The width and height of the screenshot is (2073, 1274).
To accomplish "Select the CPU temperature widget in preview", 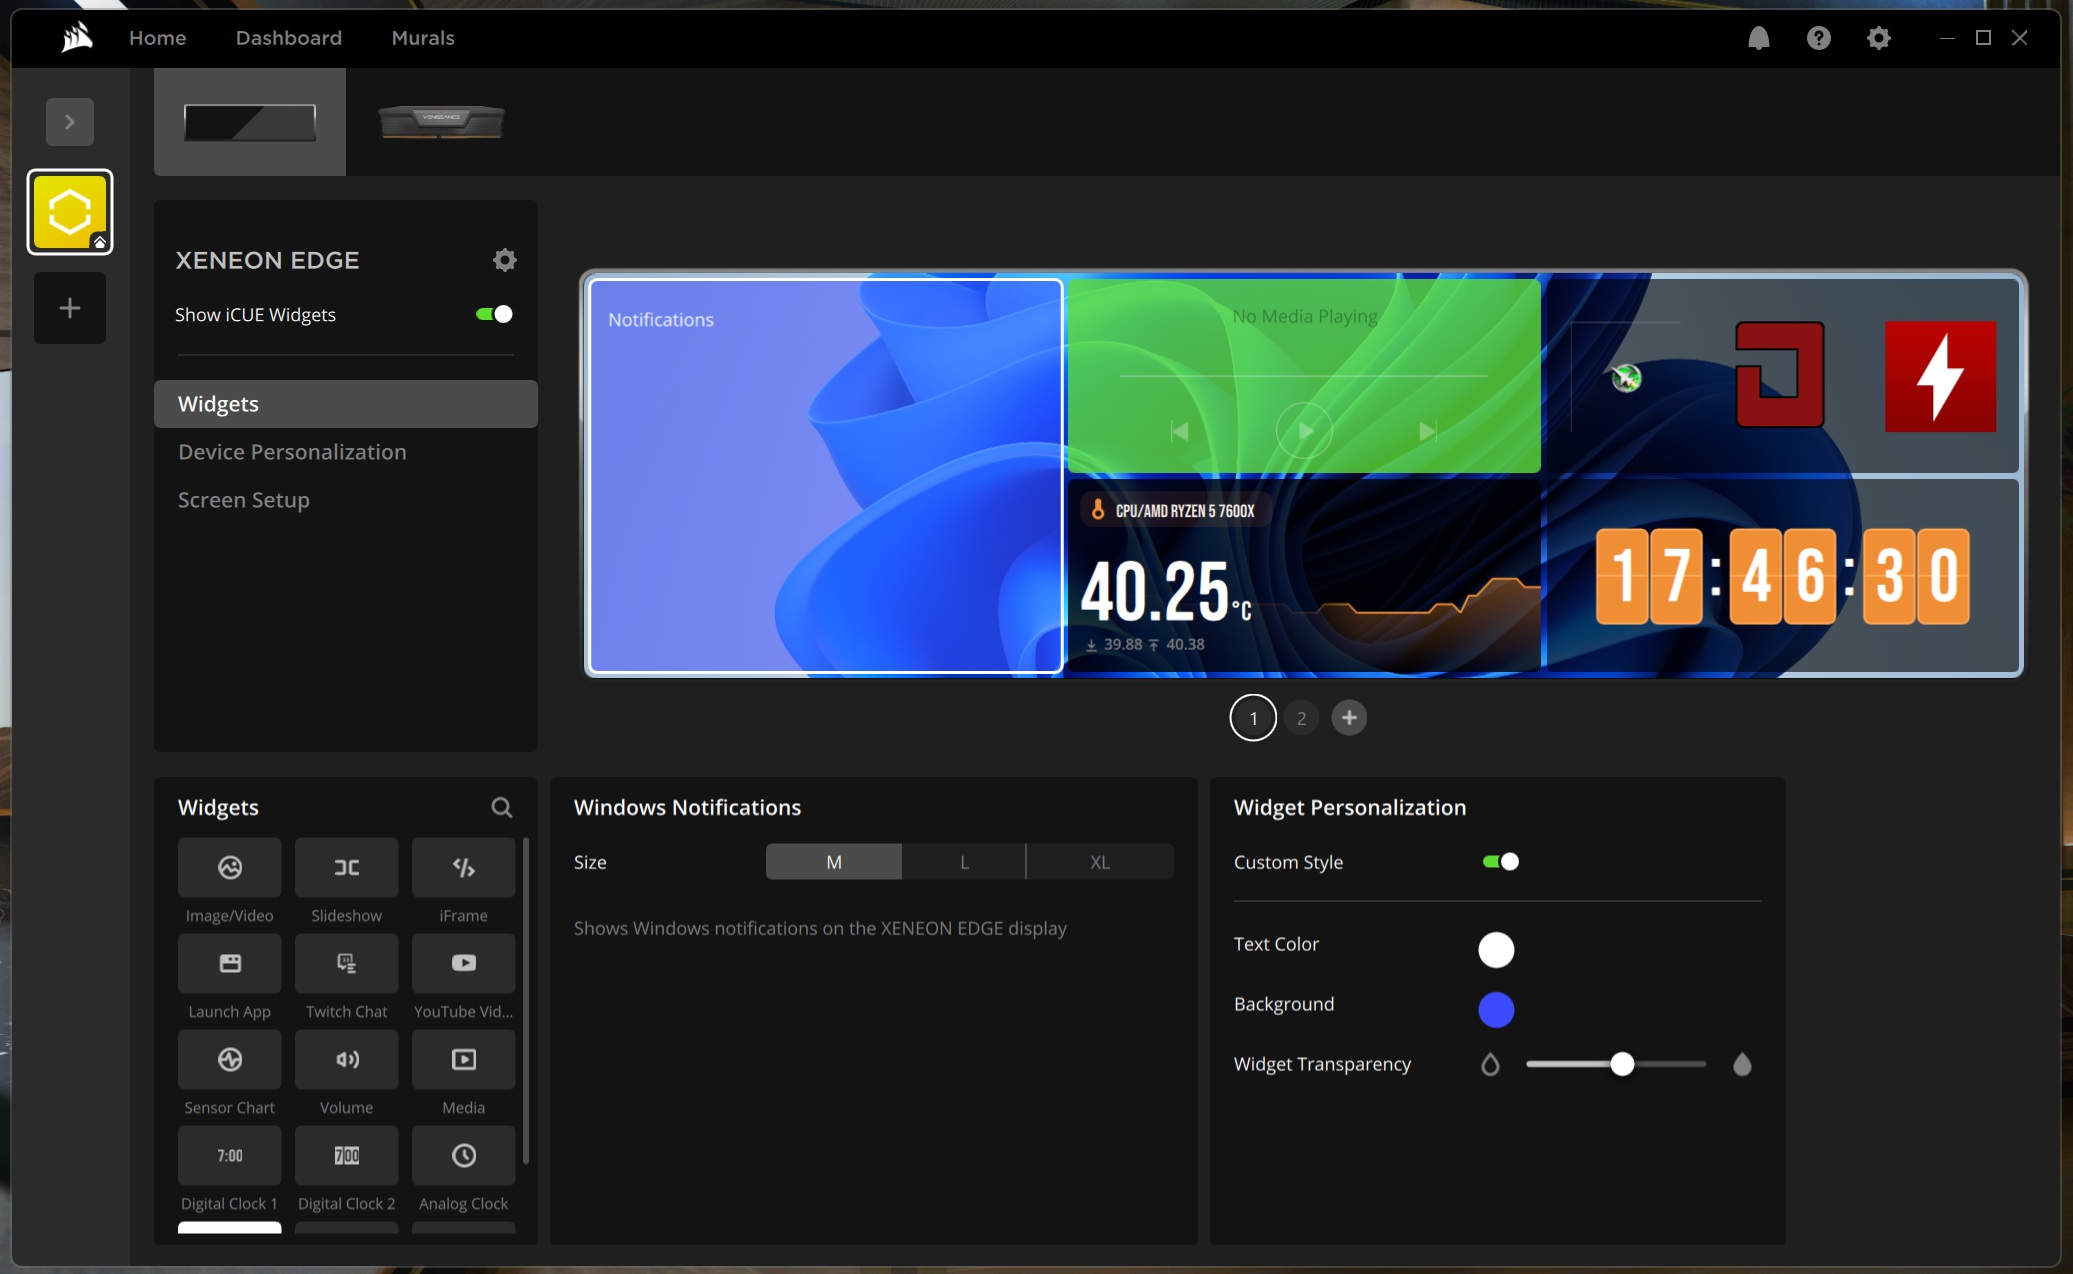I will coord(1304,576).
